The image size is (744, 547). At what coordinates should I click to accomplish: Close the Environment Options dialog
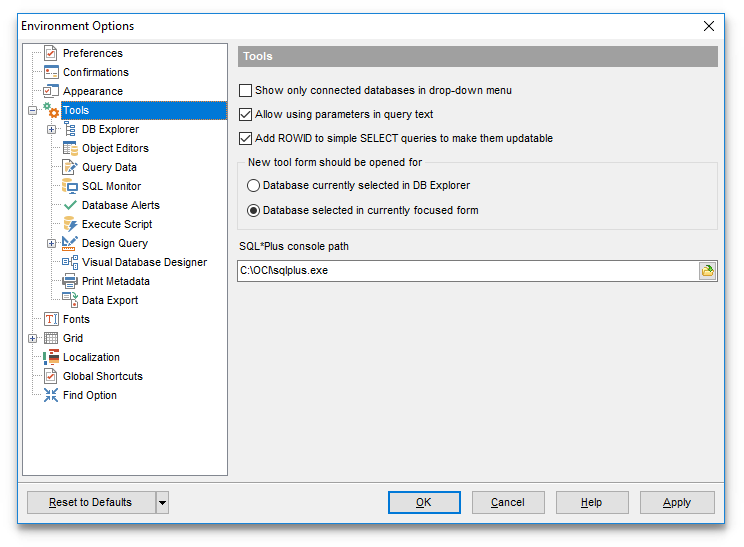(708, 26)
